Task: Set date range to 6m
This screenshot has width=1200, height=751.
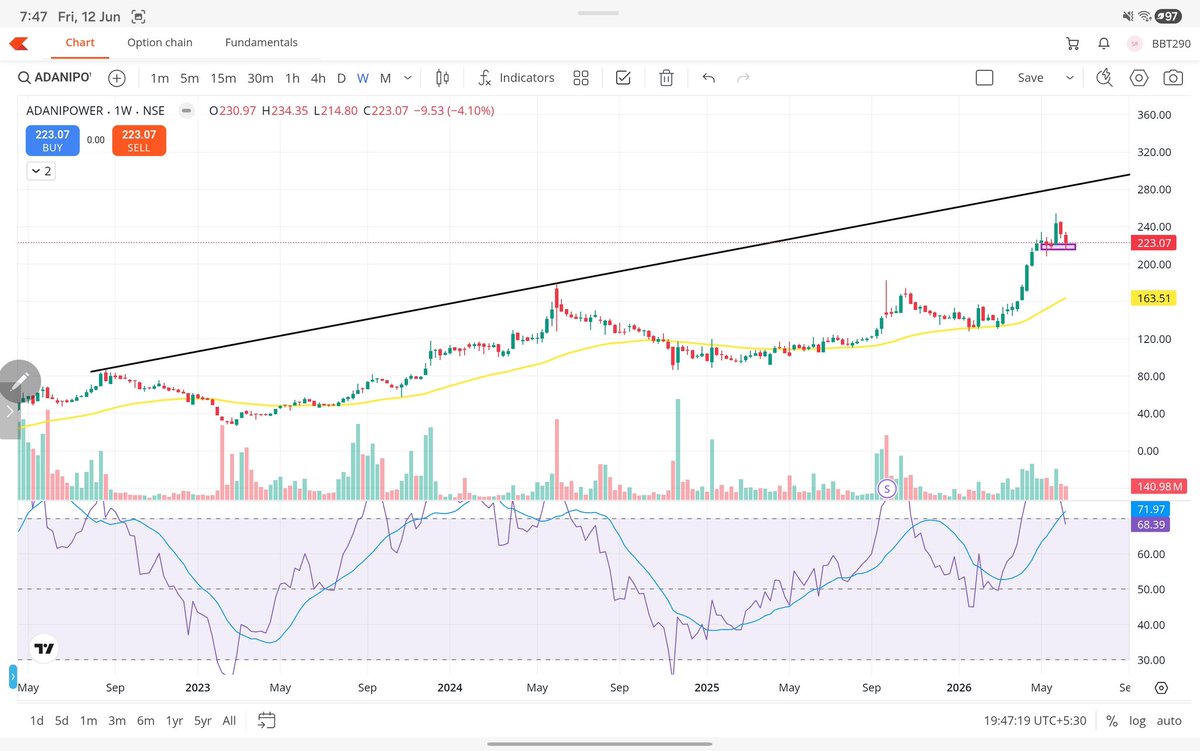Action: tap(145, 720)
